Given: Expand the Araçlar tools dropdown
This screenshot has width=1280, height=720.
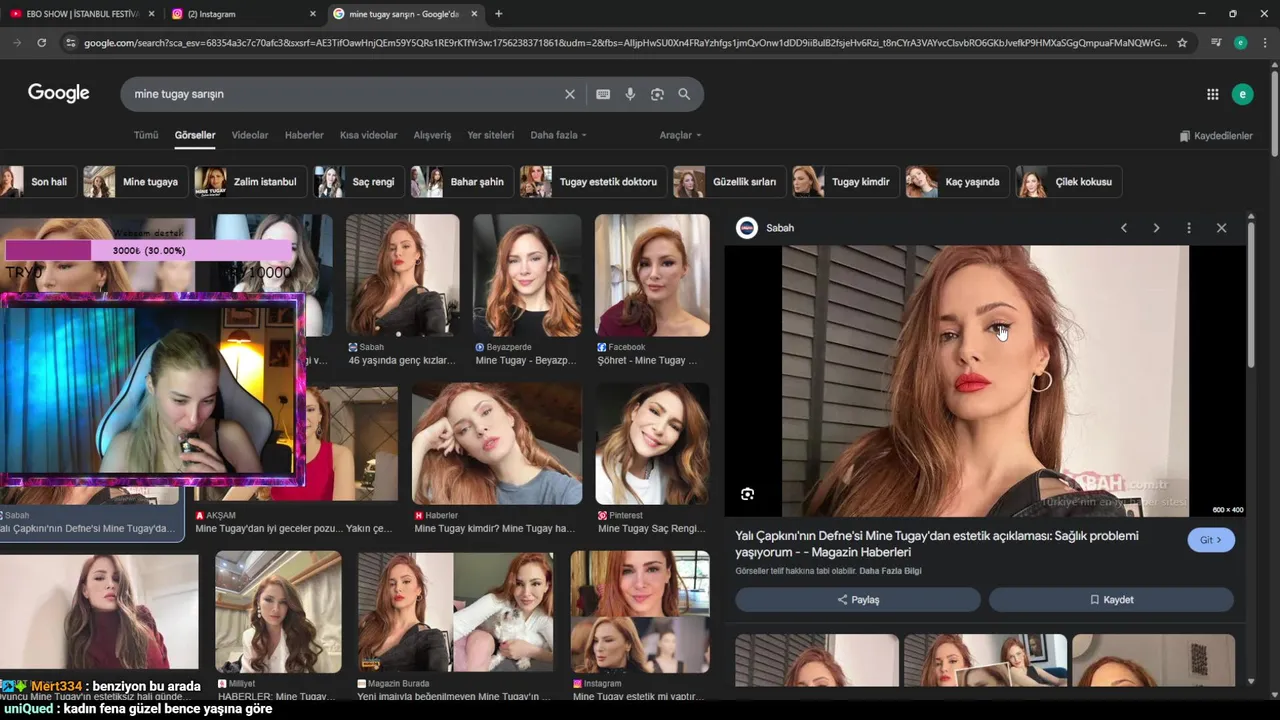Looking at the screenshot, I should (x=680, y=135).
